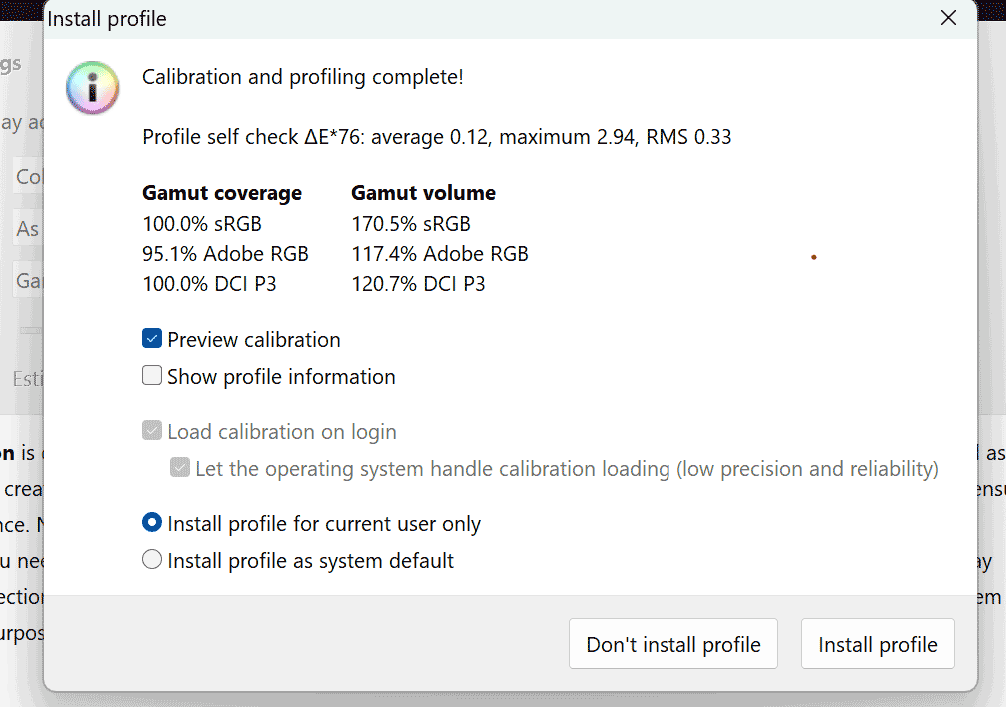Viewport: 1006px width, 707px height.
Task: Click the 117.4% Adobe RGB volume value
Action: [439, 254]
